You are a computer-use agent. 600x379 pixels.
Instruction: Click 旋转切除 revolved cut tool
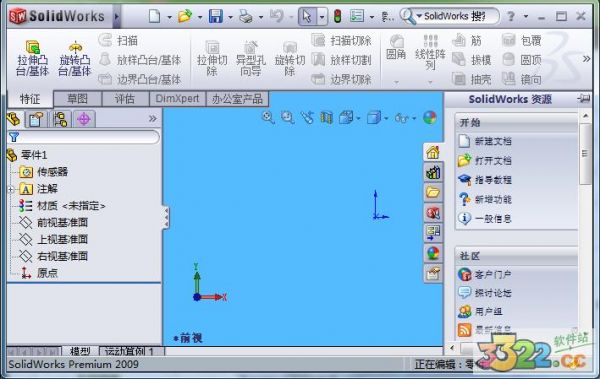click(290, 58)
